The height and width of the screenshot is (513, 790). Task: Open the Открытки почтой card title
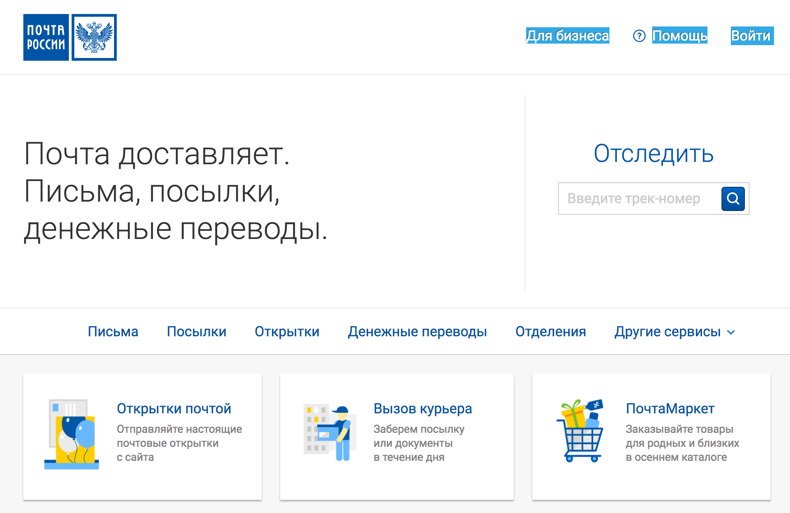pyautogui.click(x=174, y=408)
